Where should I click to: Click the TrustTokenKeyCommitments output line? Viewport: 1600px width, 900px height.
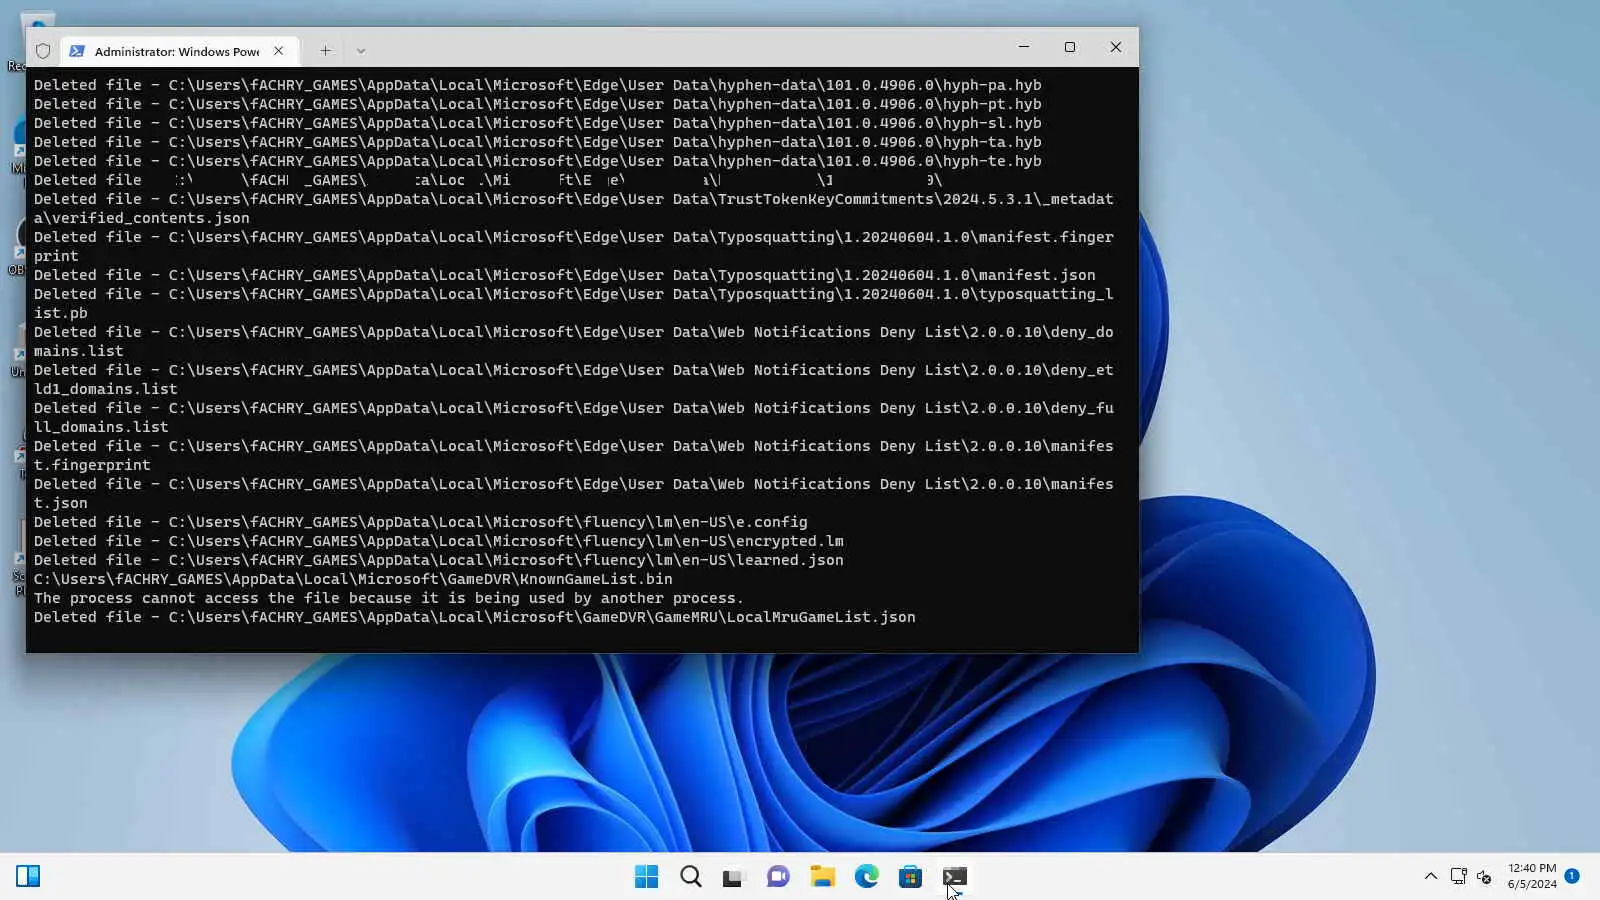point(574,199)
